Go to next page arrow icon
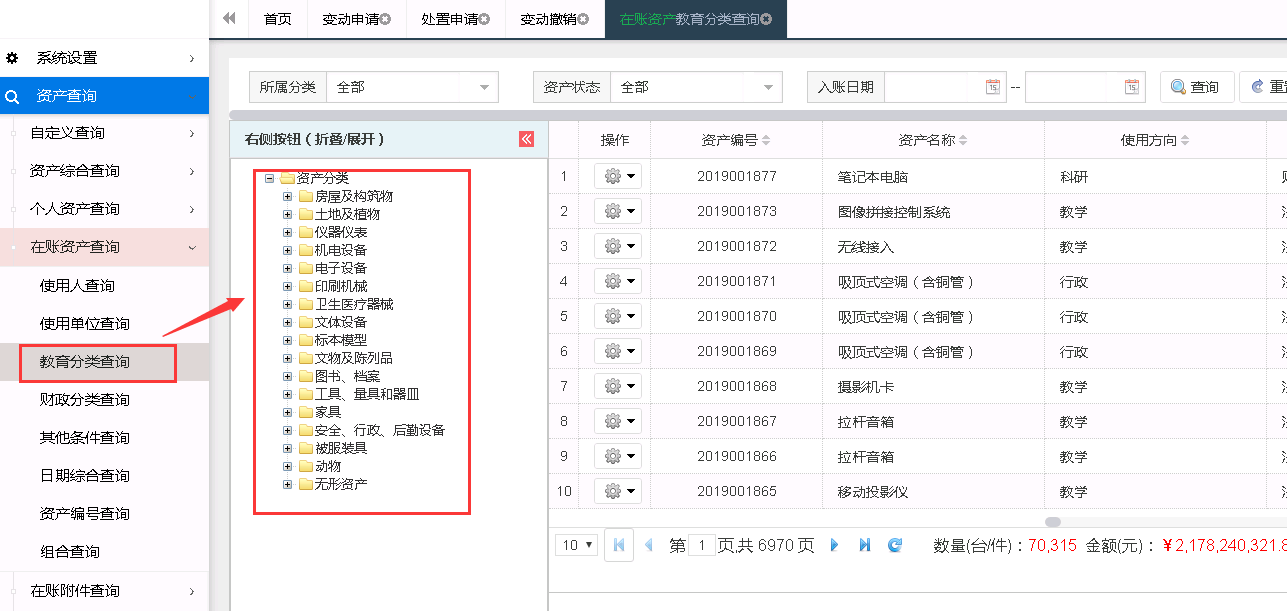Screen dimensions: 1287x611 tap(835, 545)
